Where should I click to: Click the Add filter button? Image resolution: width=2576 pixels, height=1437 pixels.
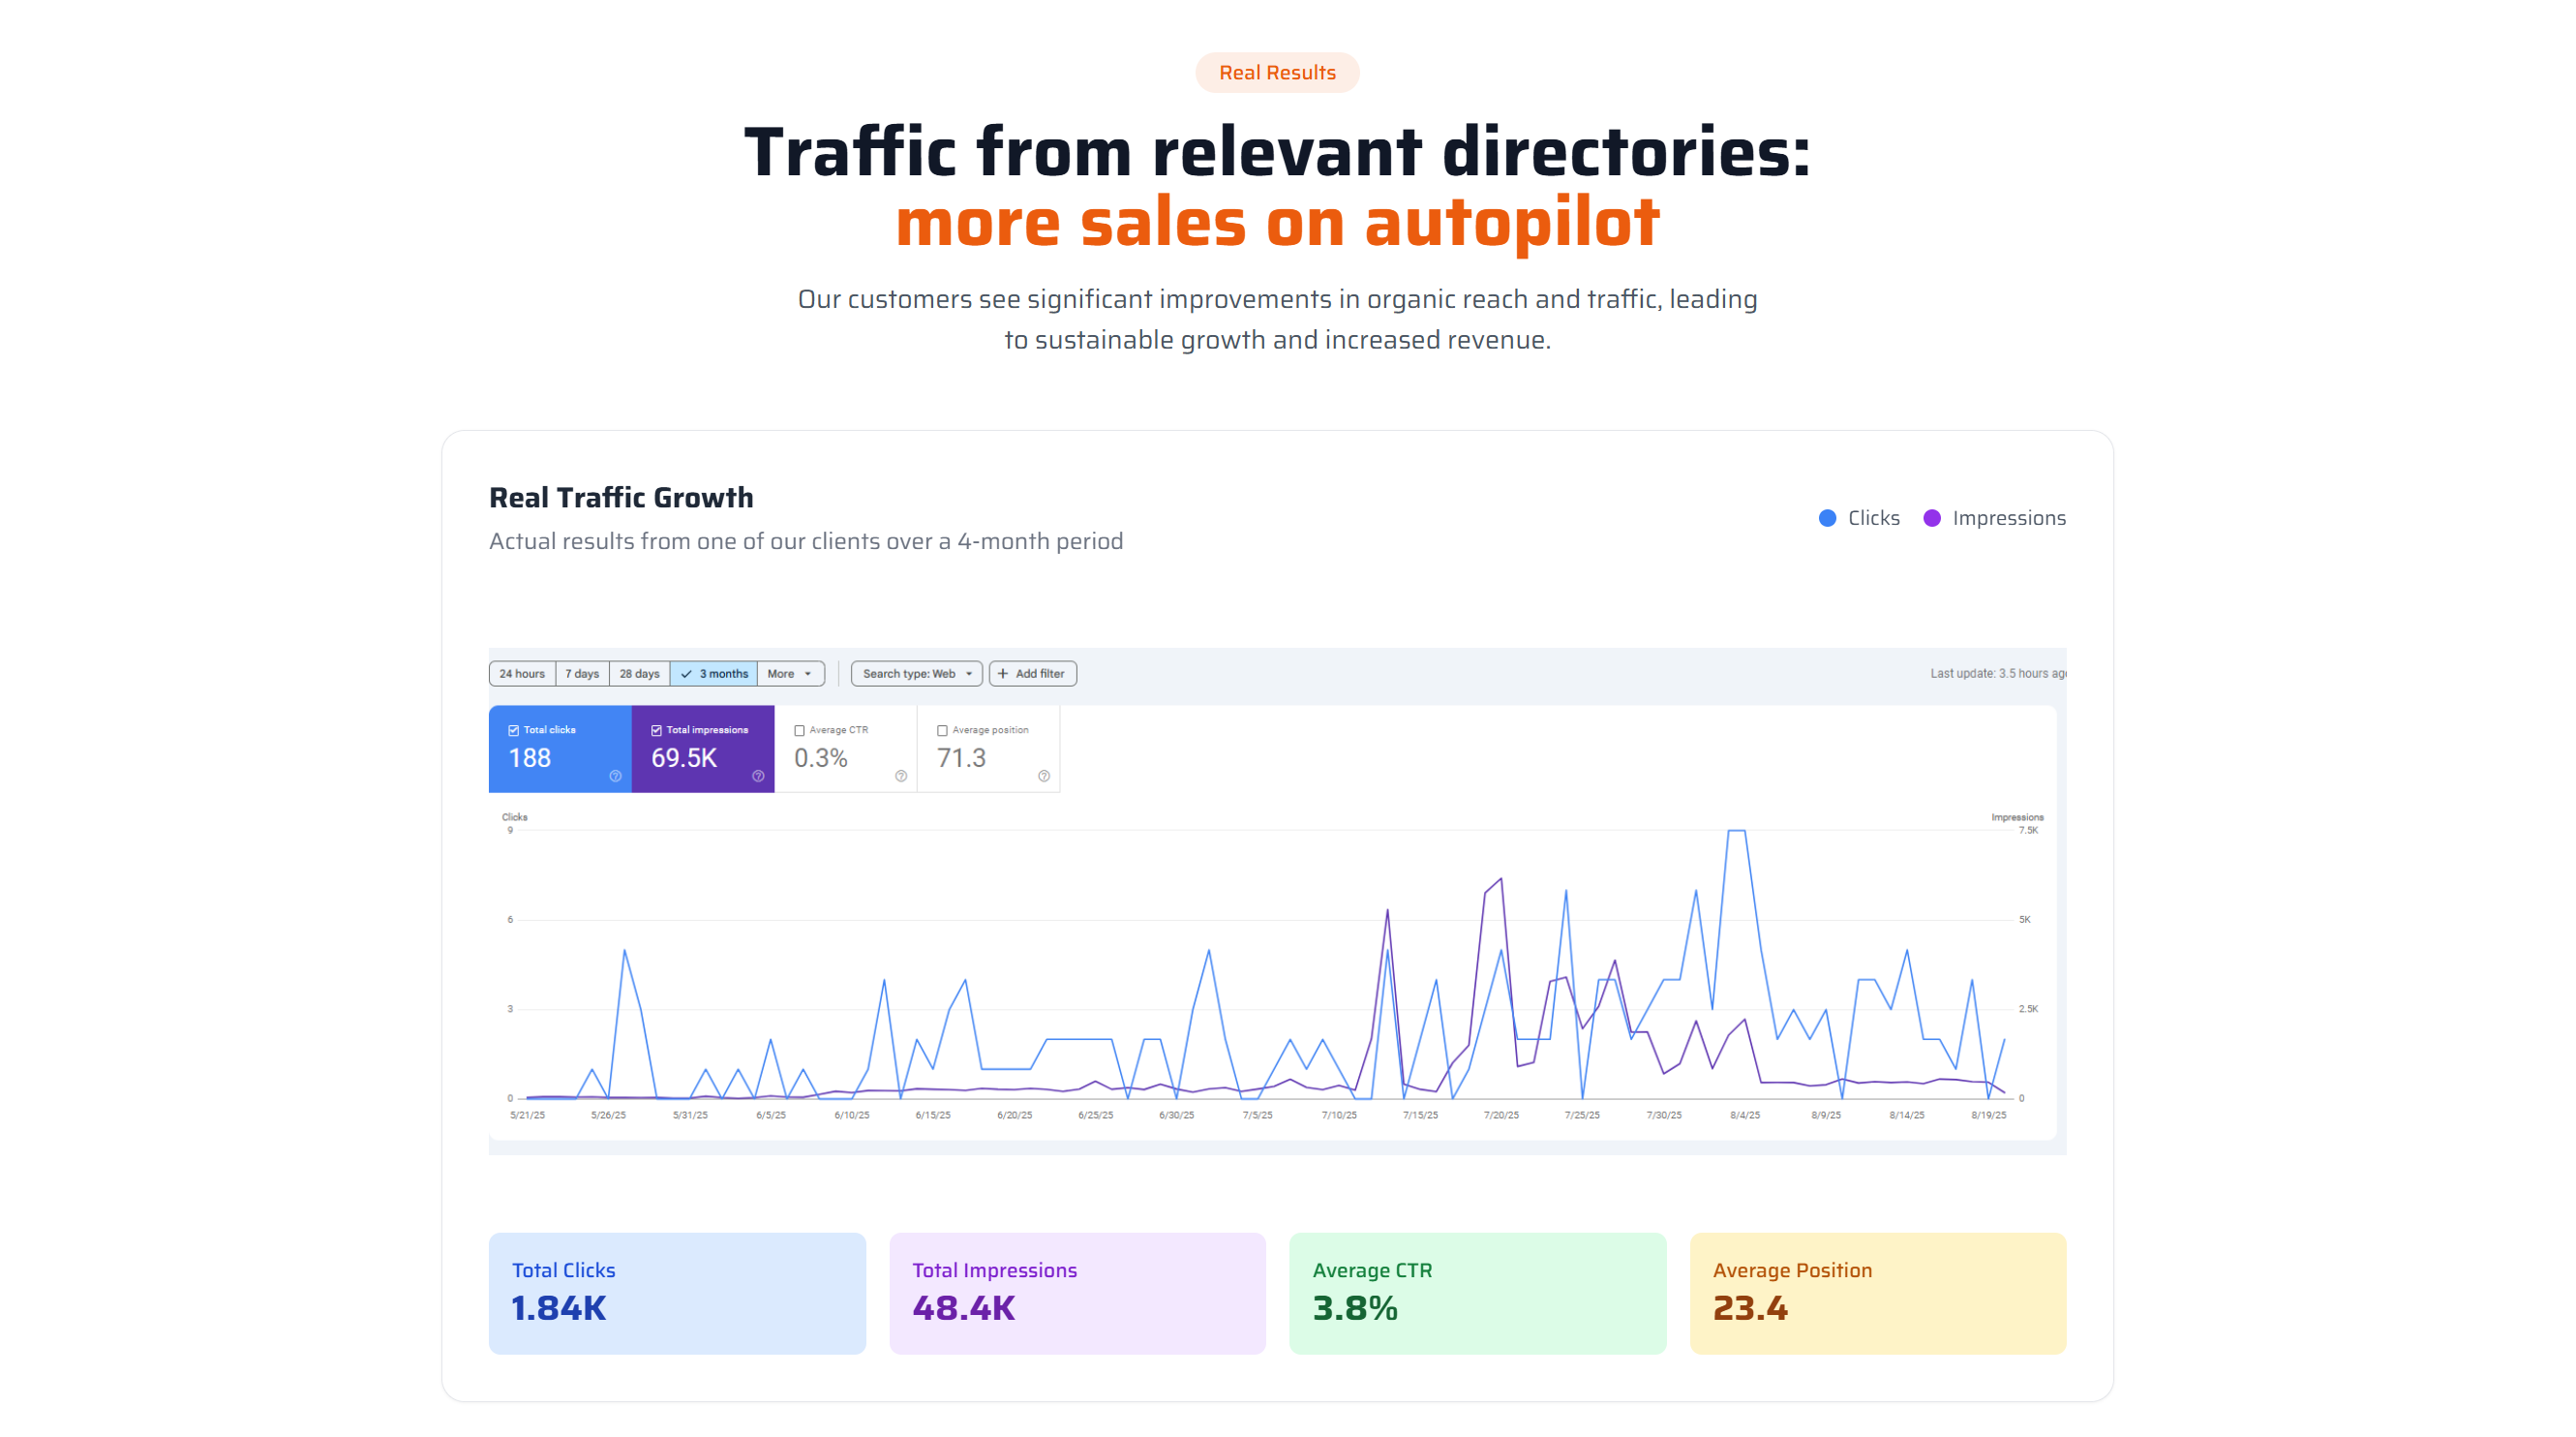click(1032, 674)
